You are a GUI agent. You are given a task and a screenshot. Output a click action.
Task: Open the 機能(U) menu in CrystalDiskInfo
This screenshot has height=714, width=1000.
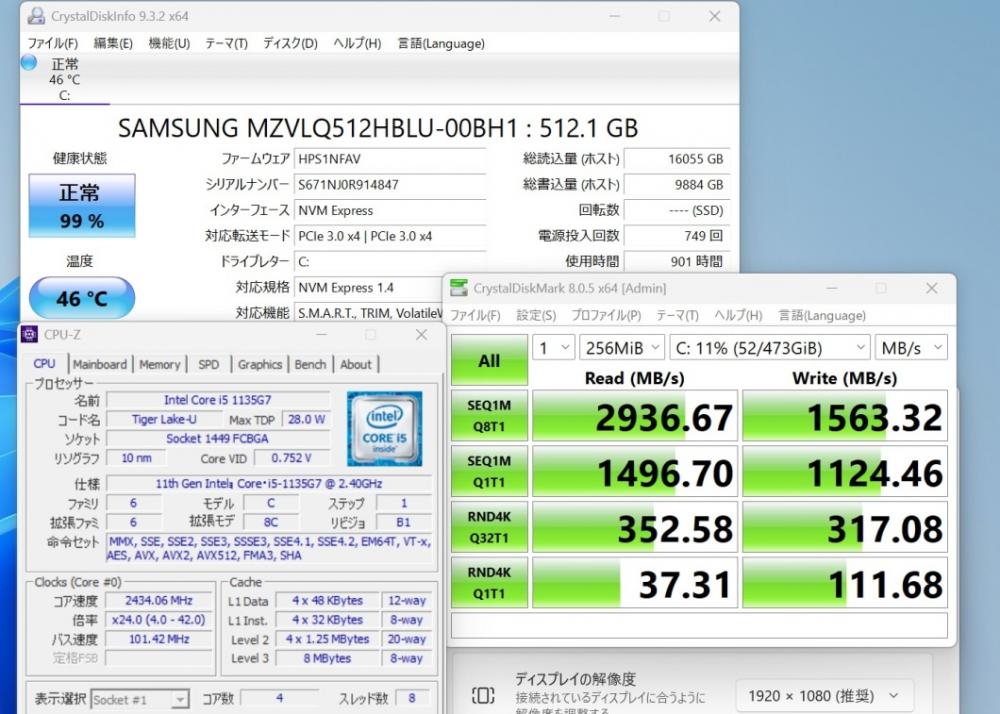(x=169, y=43)
